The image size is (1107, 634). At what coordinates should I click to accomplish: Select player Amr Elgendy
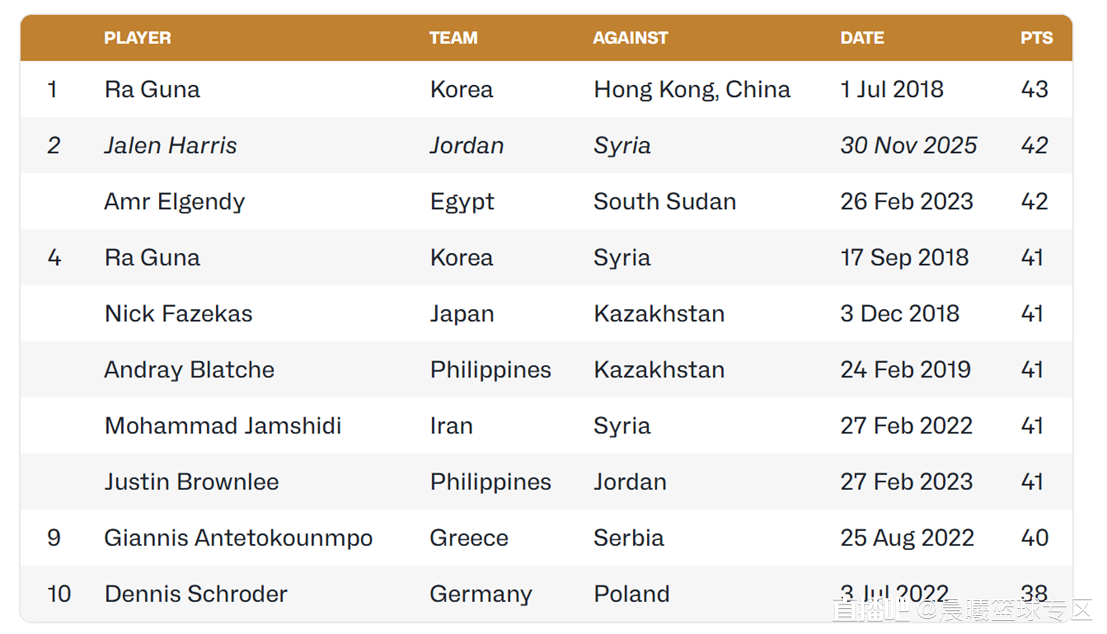click(x=174, y=202)
